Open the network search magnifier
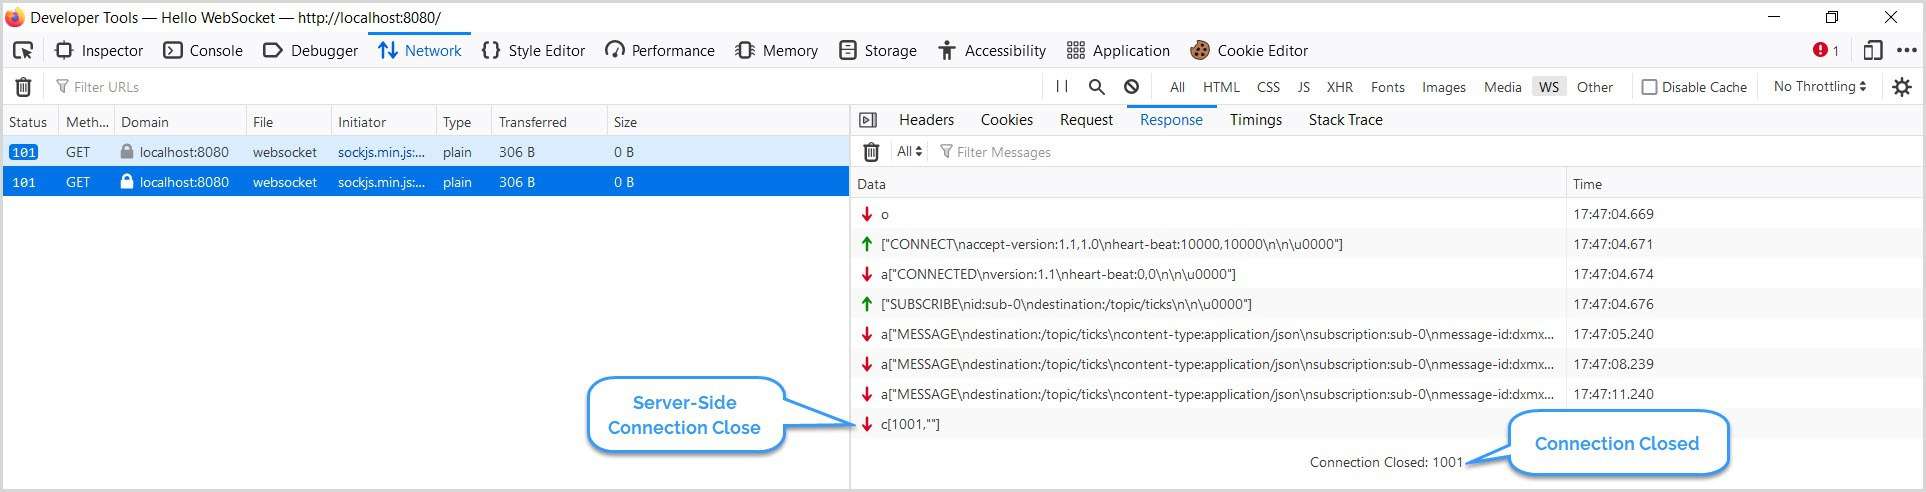Viewport: 1926px width, 492px height. coord(1097,87)
